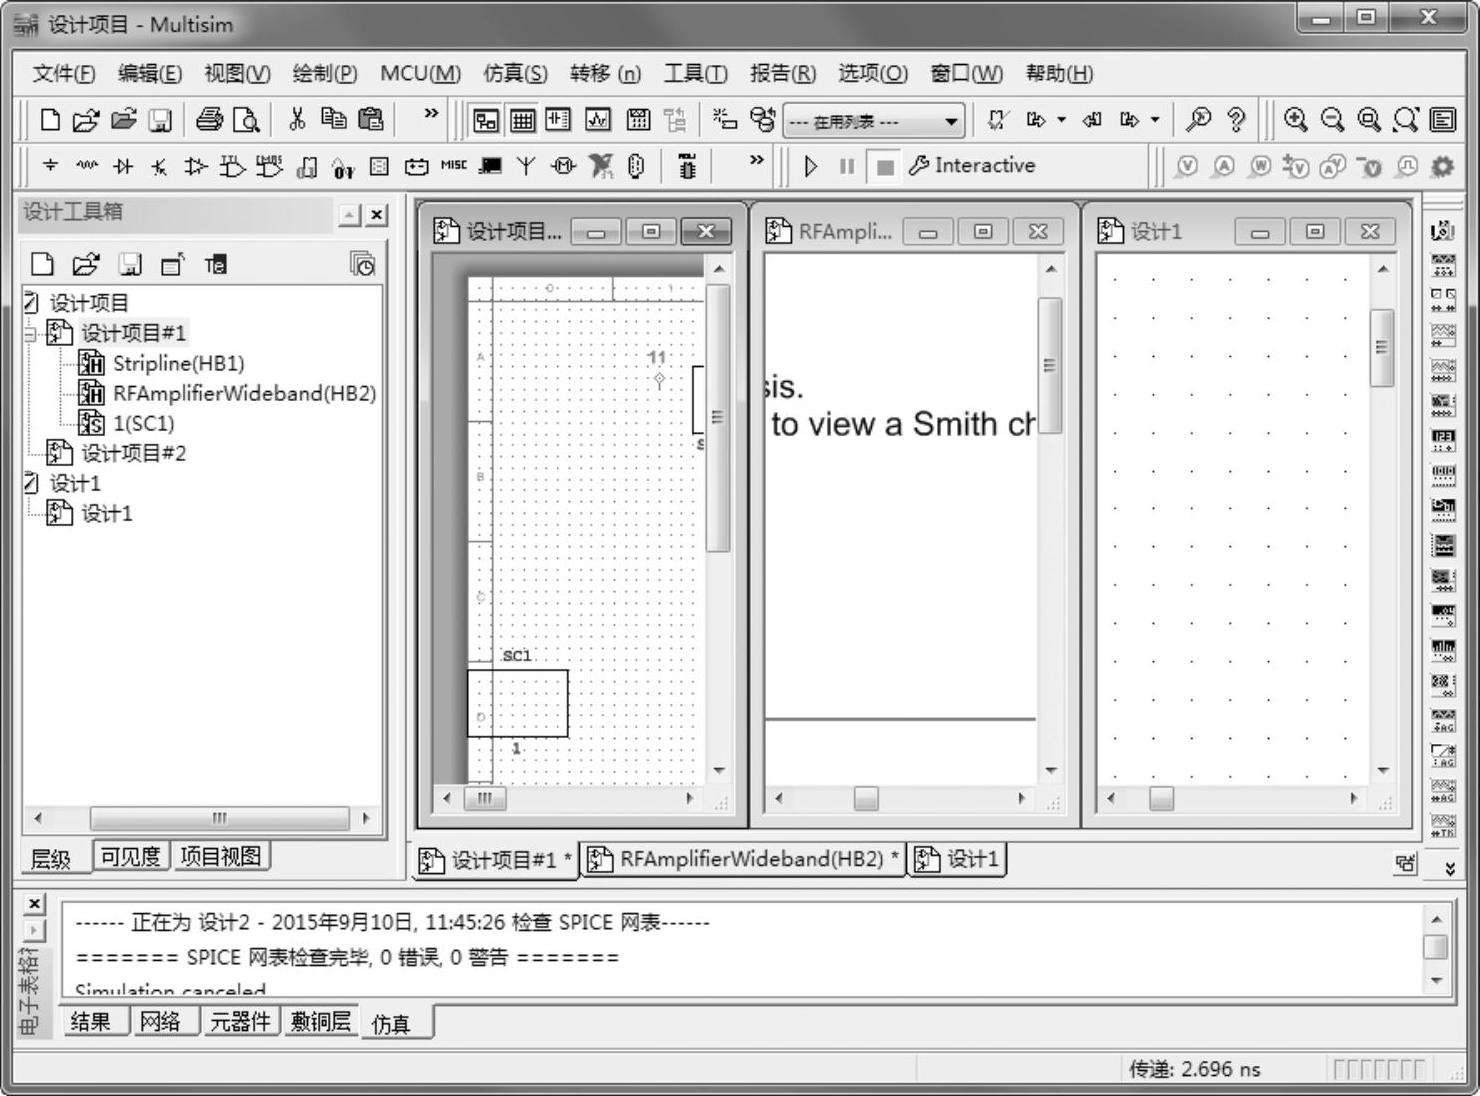Switch to 设计1 document tab
Viewport: 1480px width, 1096px height.
pos(957,859)
